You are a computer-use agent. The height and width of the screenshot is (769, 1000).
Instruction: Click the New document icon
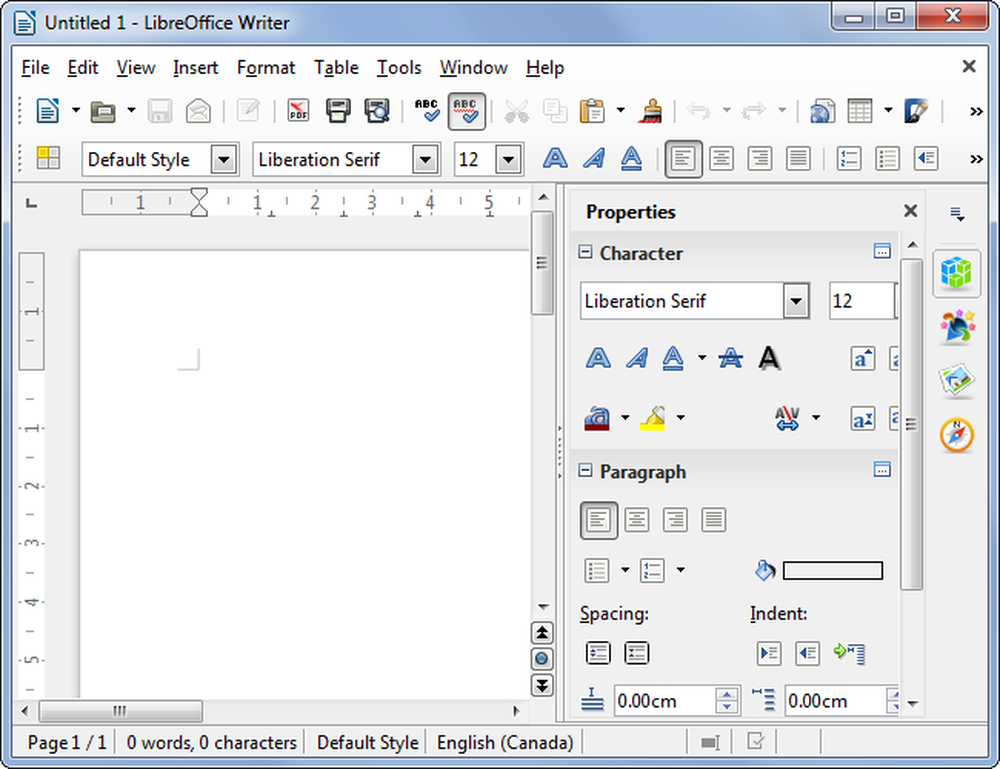[48, 111]
